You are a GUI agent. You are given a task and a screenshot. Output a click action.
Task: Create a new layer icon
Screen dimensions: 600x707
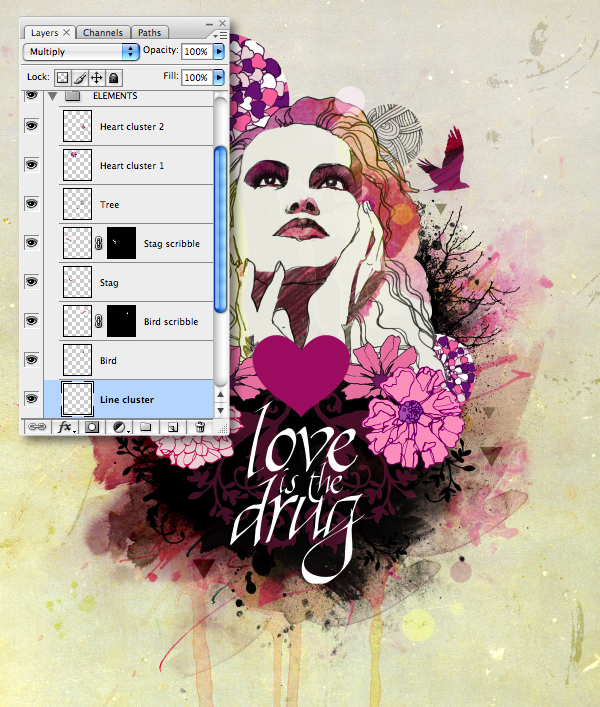(173, 427)
